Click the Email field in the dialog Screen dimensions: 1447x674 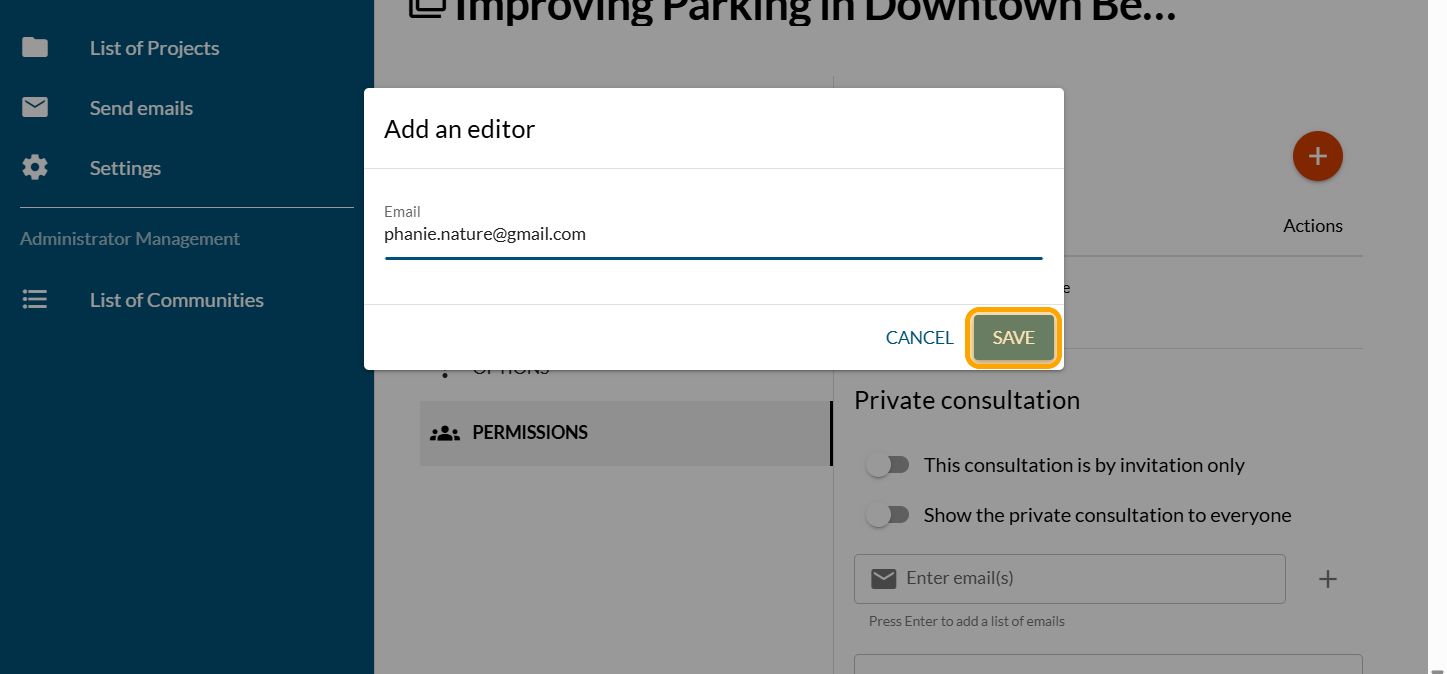(x=712, y=235)
